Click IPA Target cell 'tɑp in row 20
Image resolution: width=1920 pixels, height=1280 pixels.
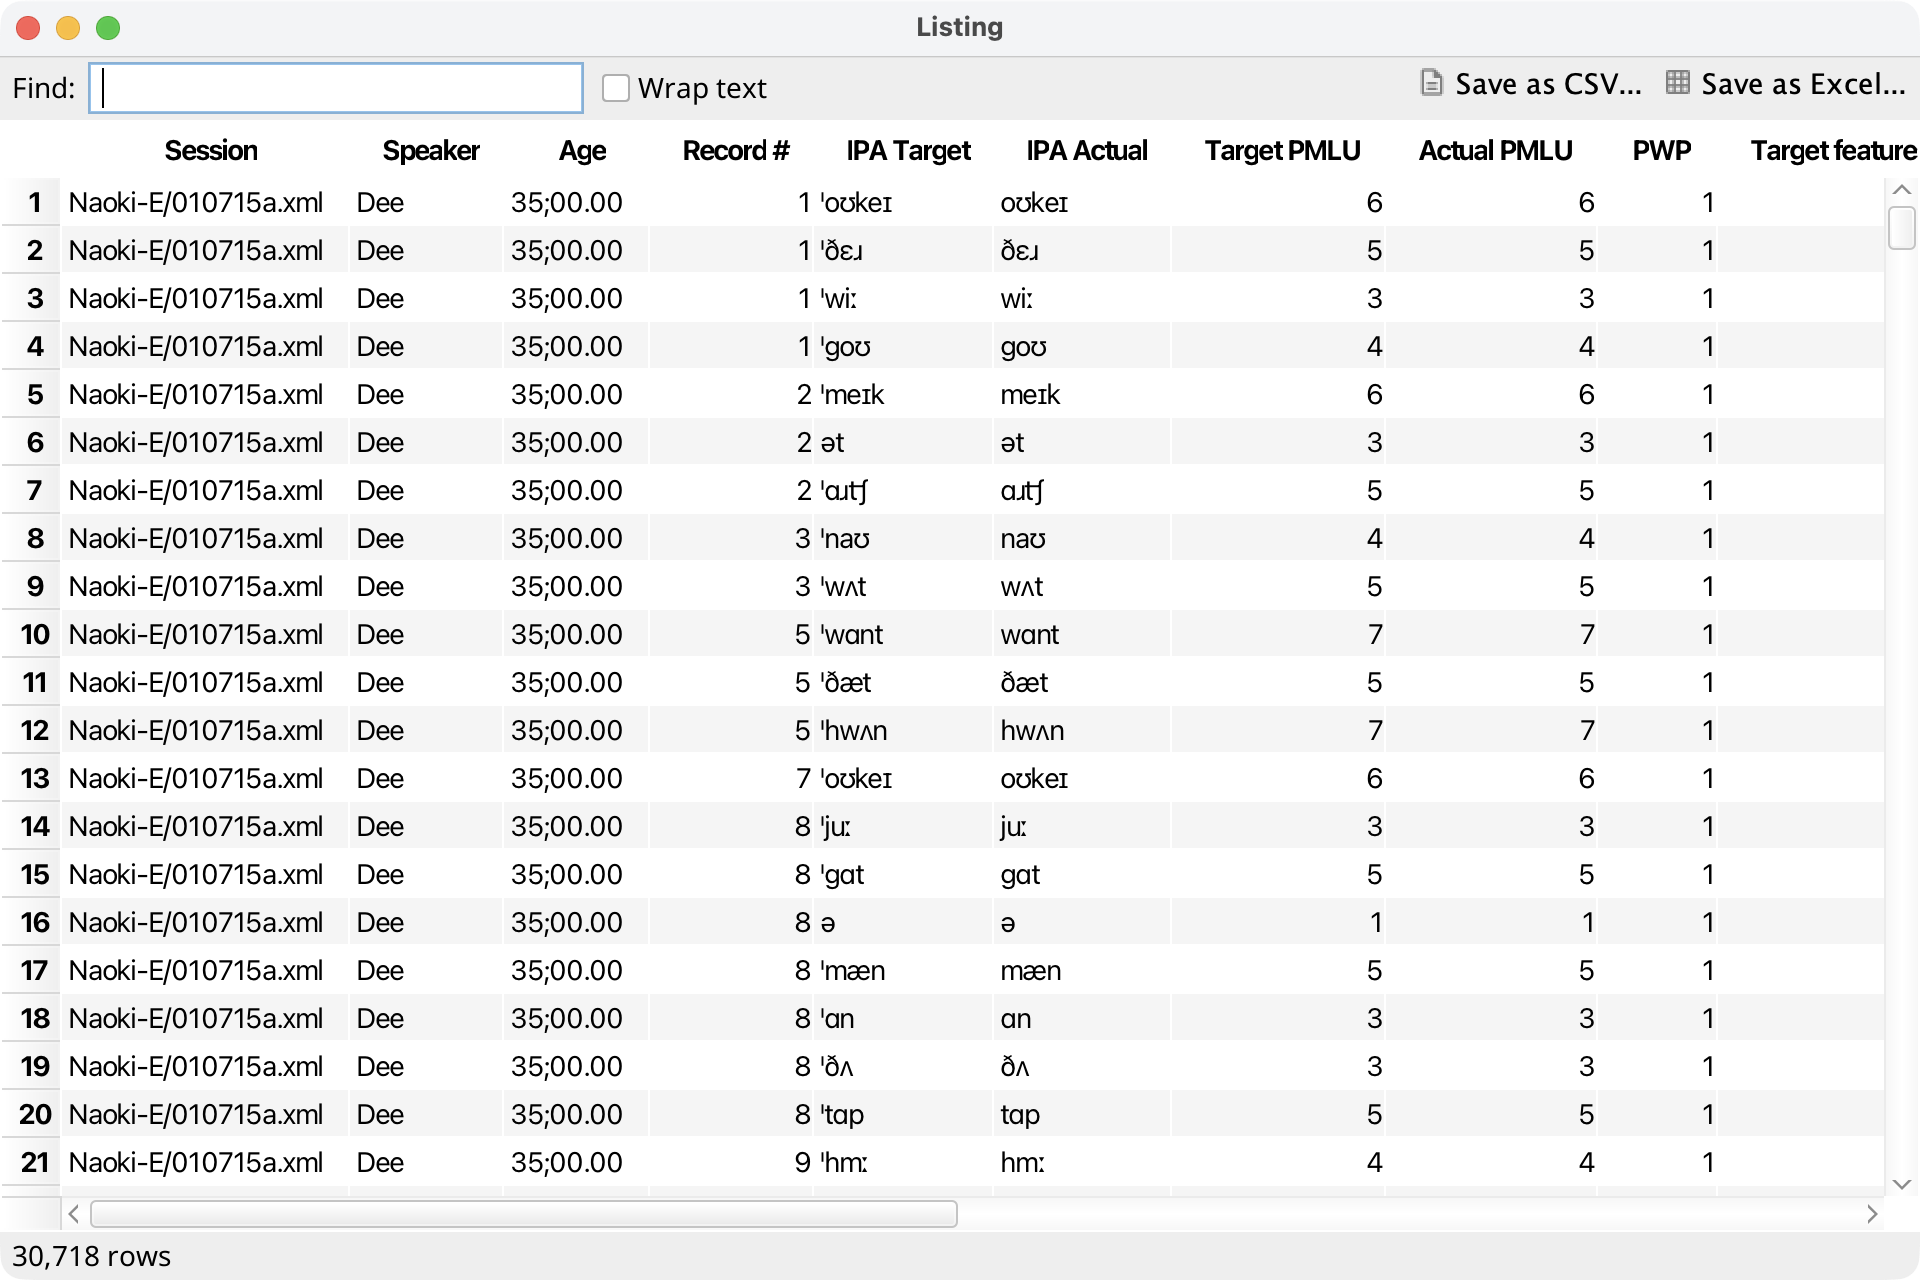(x=904, y=1115)
